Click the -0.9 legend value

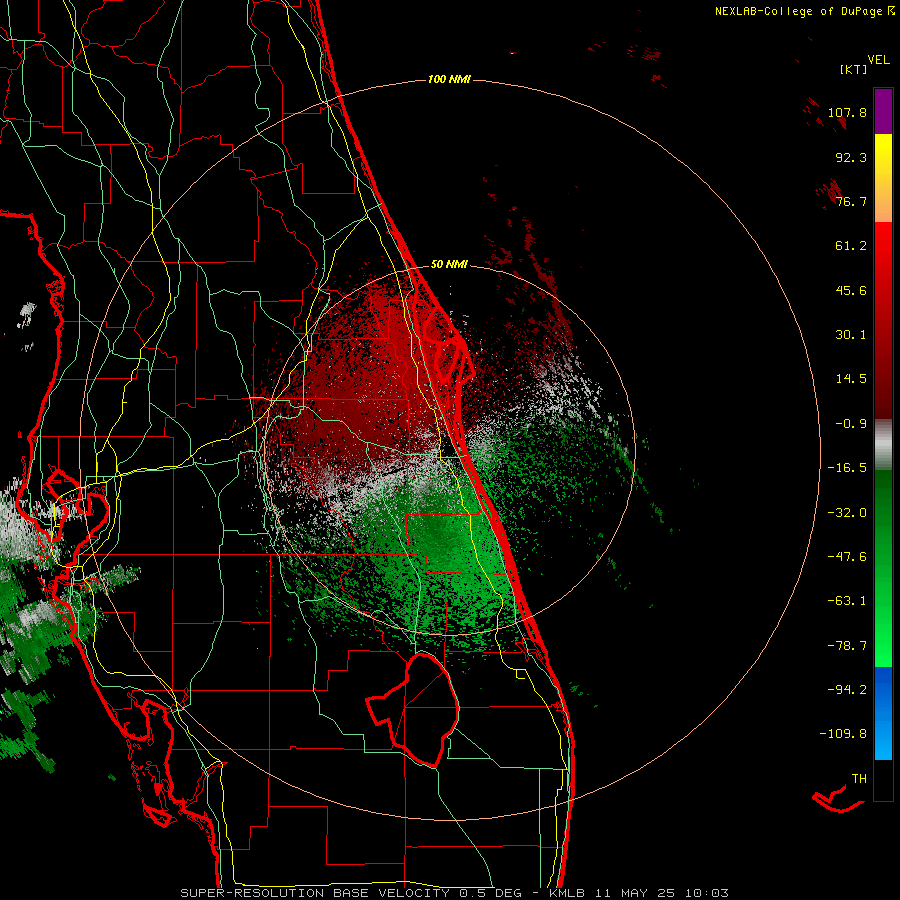(851, 424)
